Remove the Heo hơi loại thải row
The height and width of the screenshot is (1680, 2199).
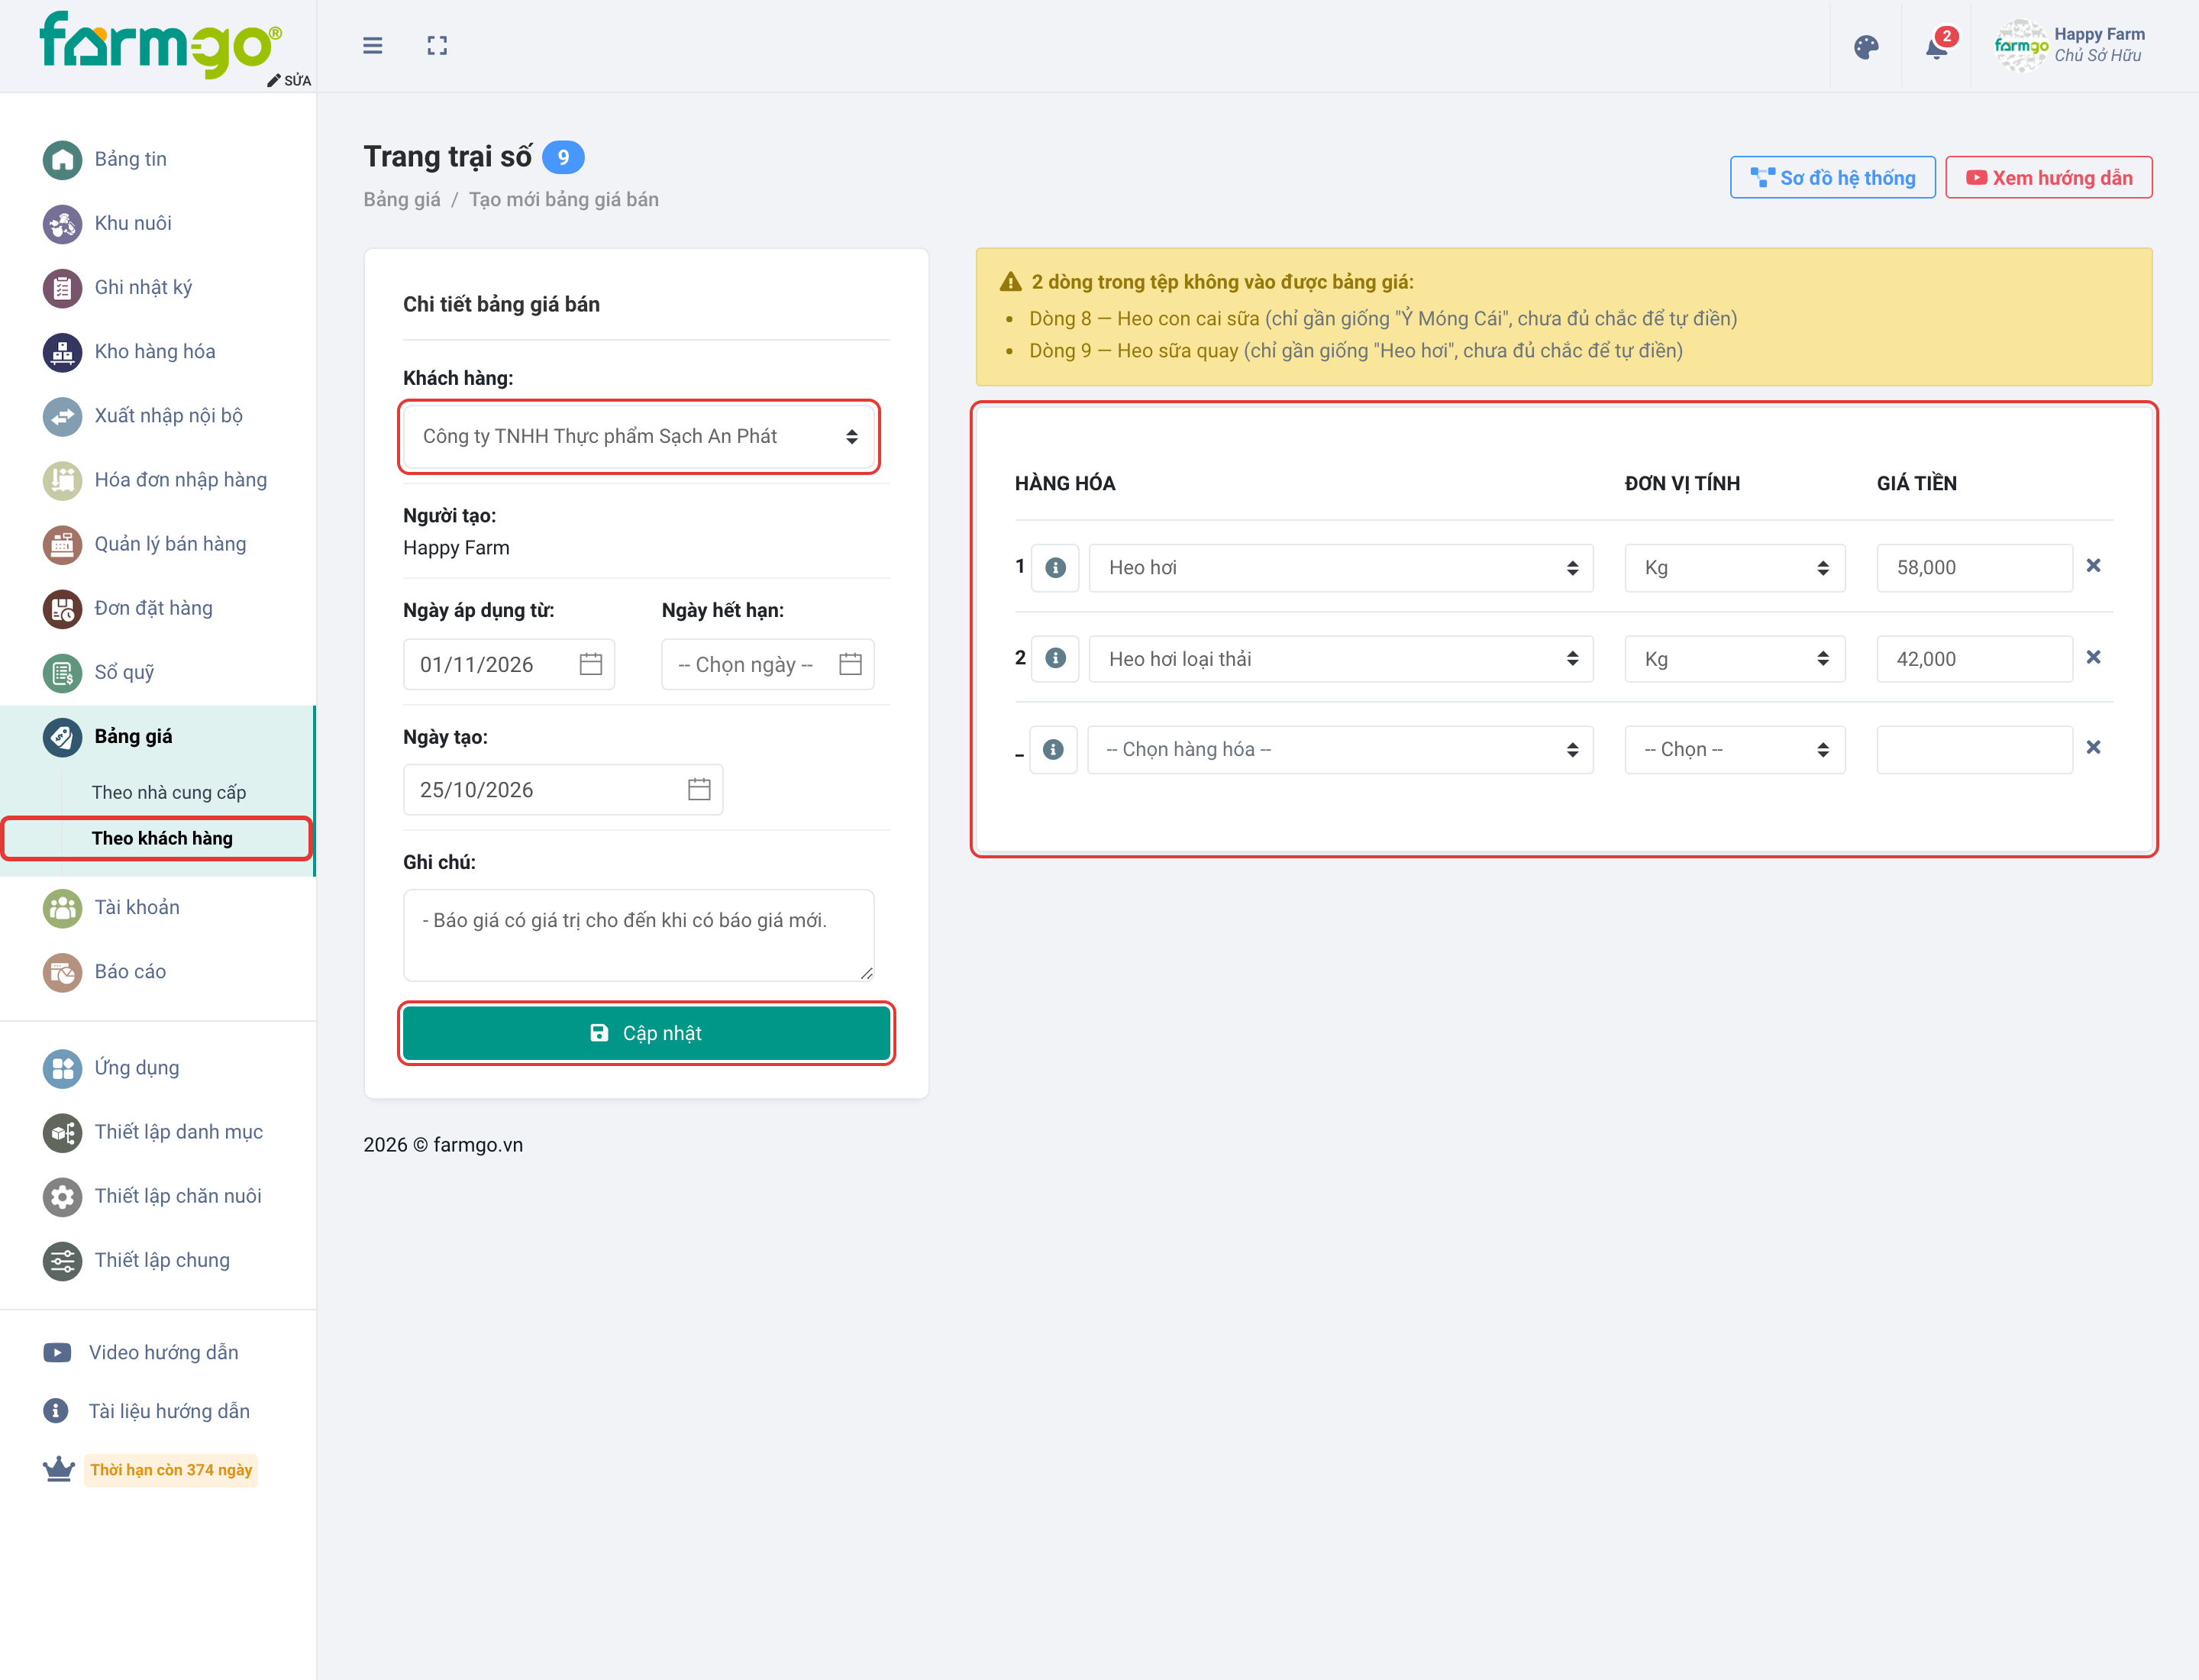(x=2093, y=657)
